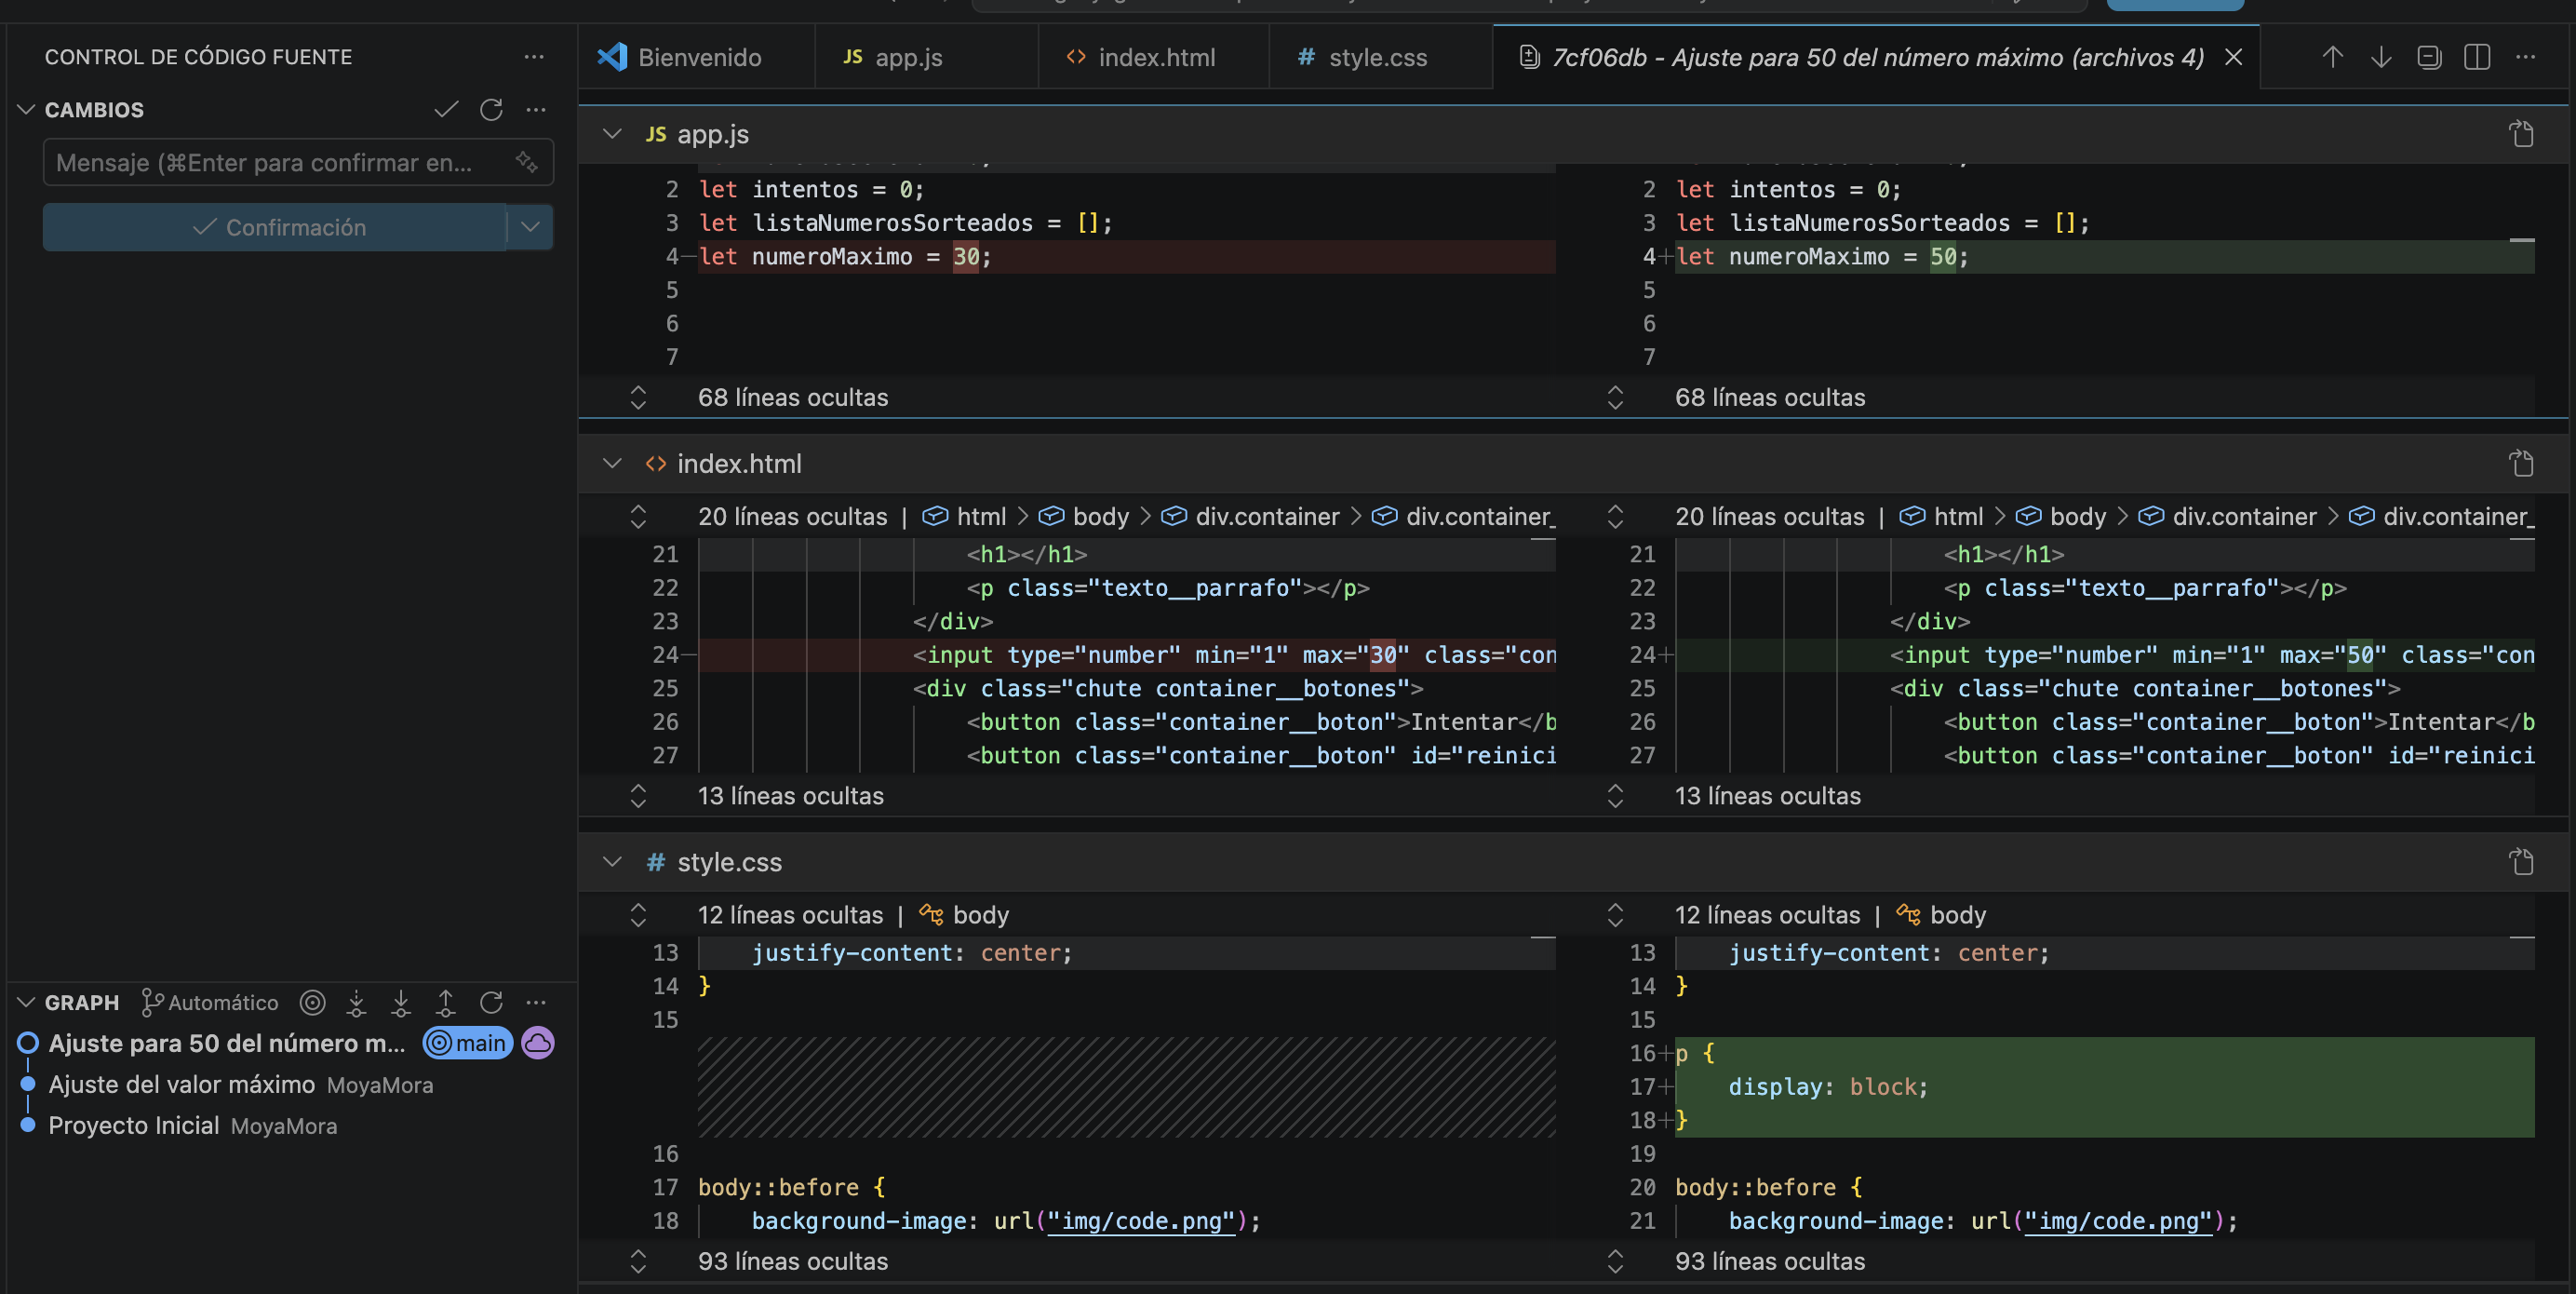Click the max="30" input line in original index.html
Viewport: 2576px width, 1294px height.
click(x=1126, y=654)
